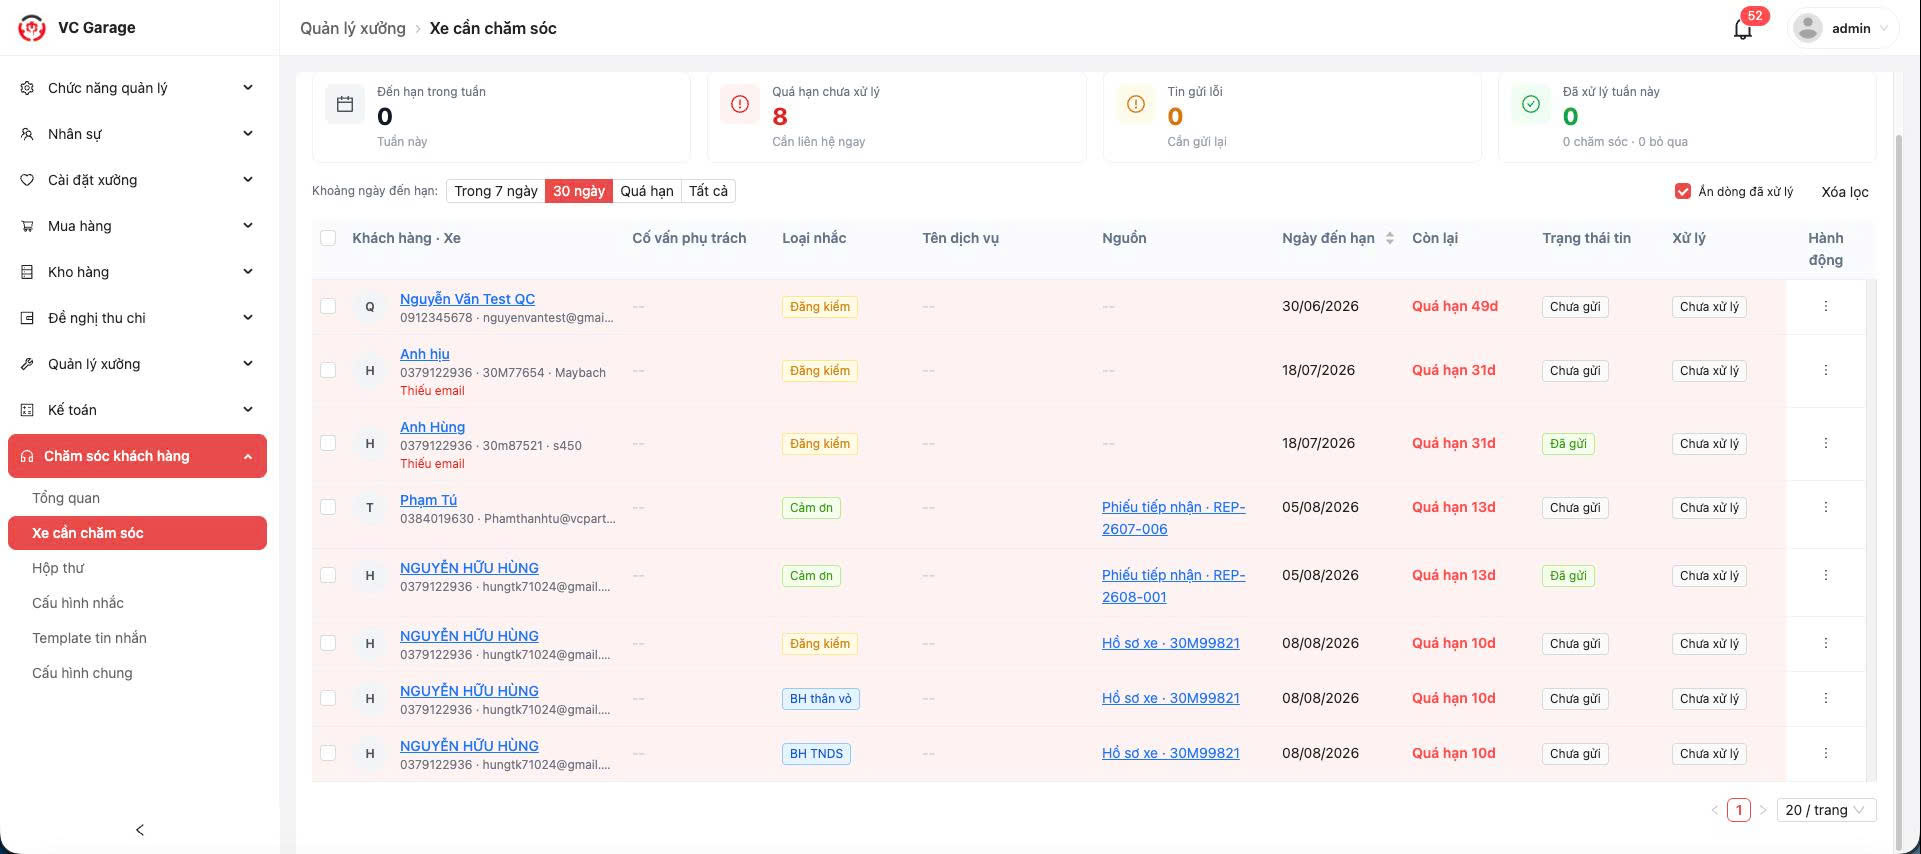This screenshot has width=1921, height=854.
Task: Open the 20 / trang page size dropdown
Action: 1827,810
